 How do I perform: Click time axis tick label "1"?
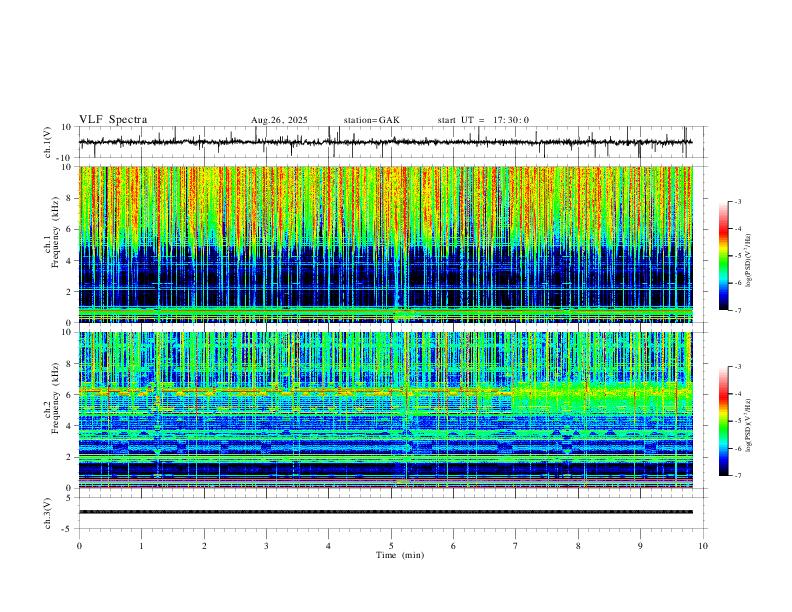[x=141, y=546]
